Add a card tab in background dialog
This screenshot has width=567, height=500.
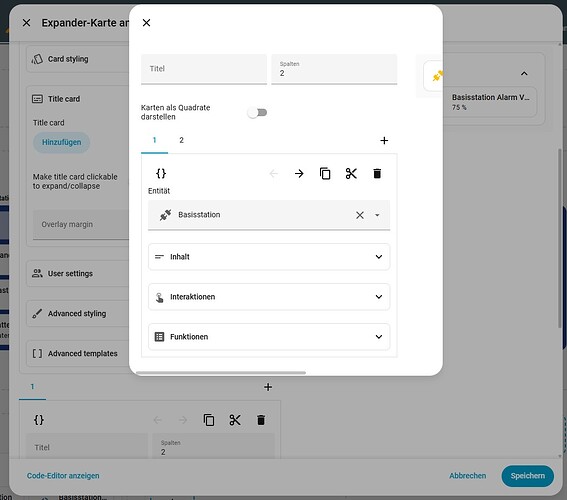268,387
